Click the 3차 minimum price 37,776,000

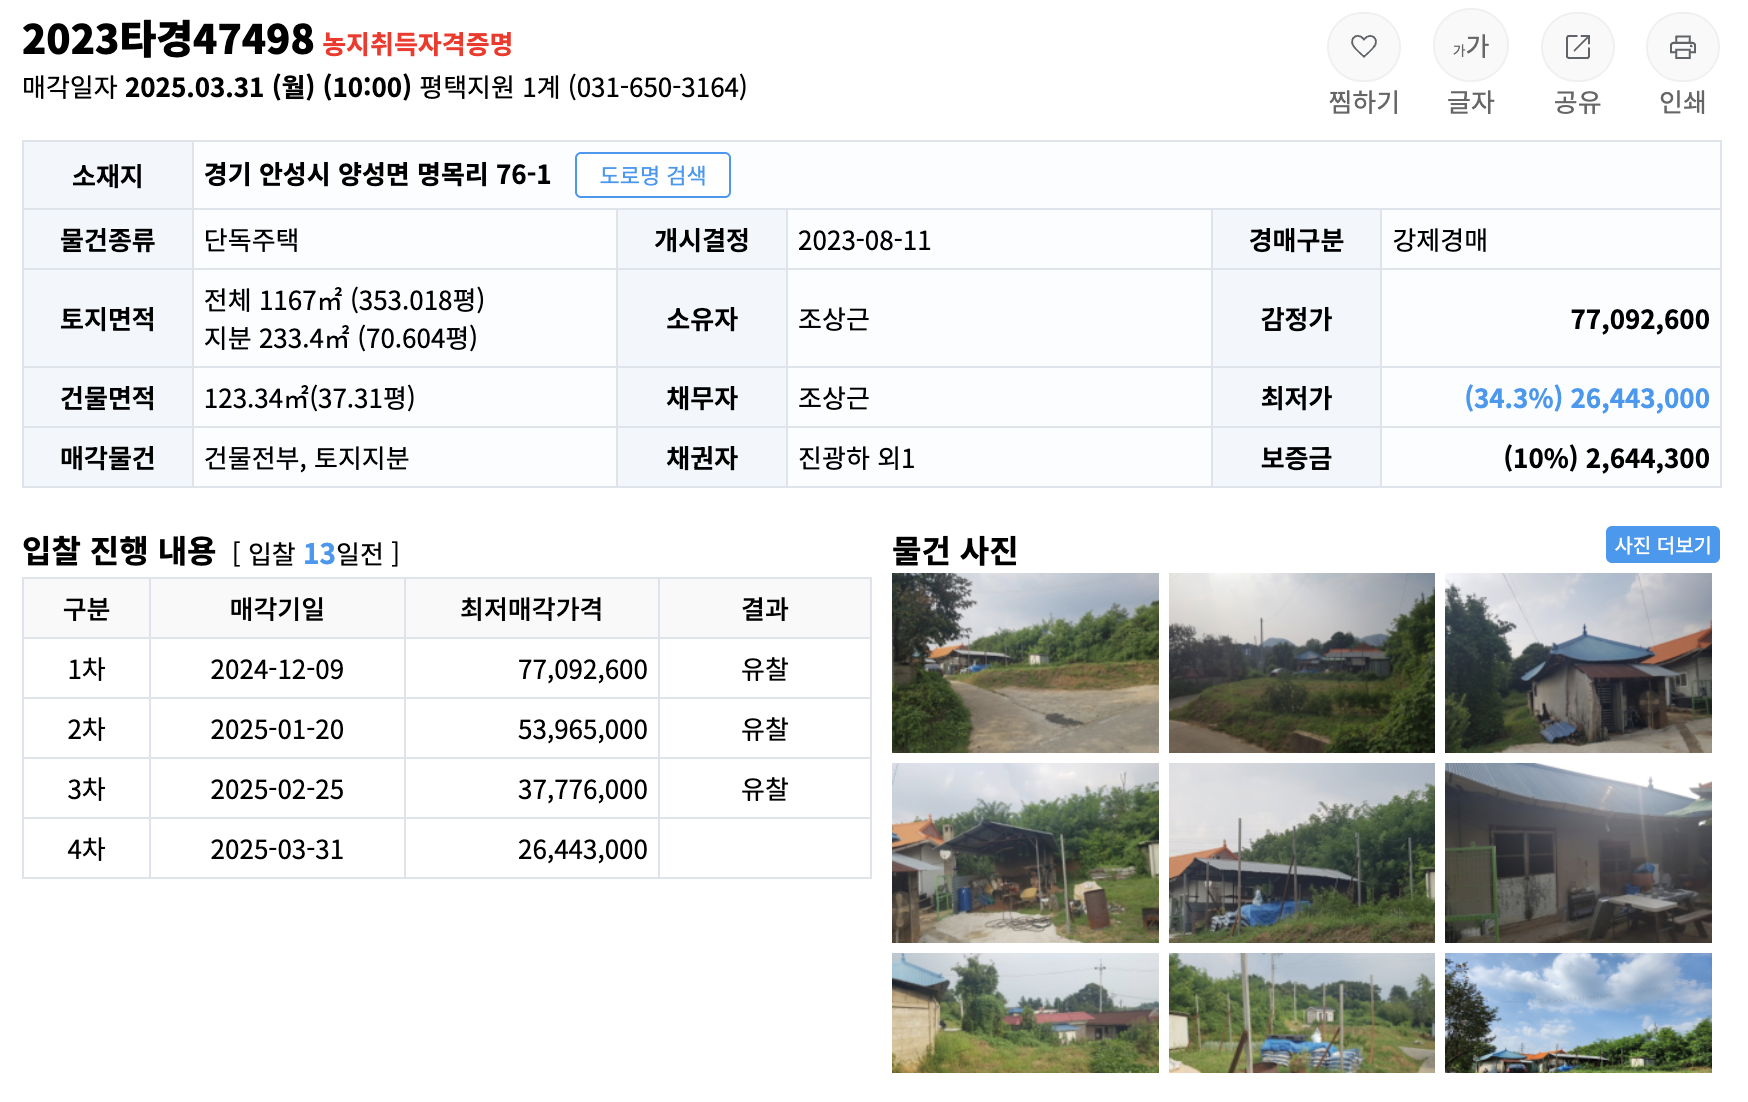(x=582, y=790)
